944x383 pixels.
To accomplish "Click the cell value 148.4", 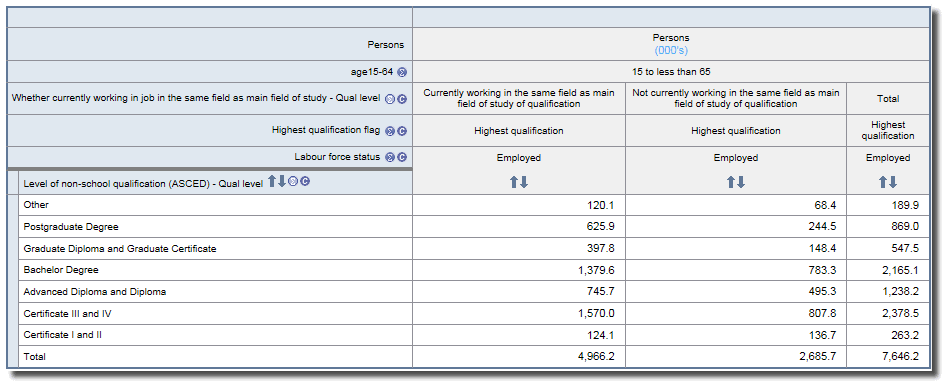I will click(x=822, y=248).
